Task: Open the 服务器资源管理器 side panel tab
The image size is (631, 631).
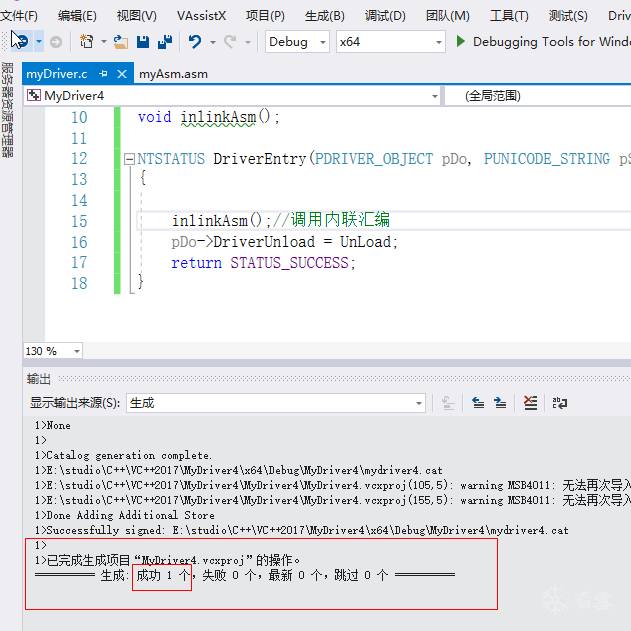Action: pyautogui.click(x=8, y=109)
